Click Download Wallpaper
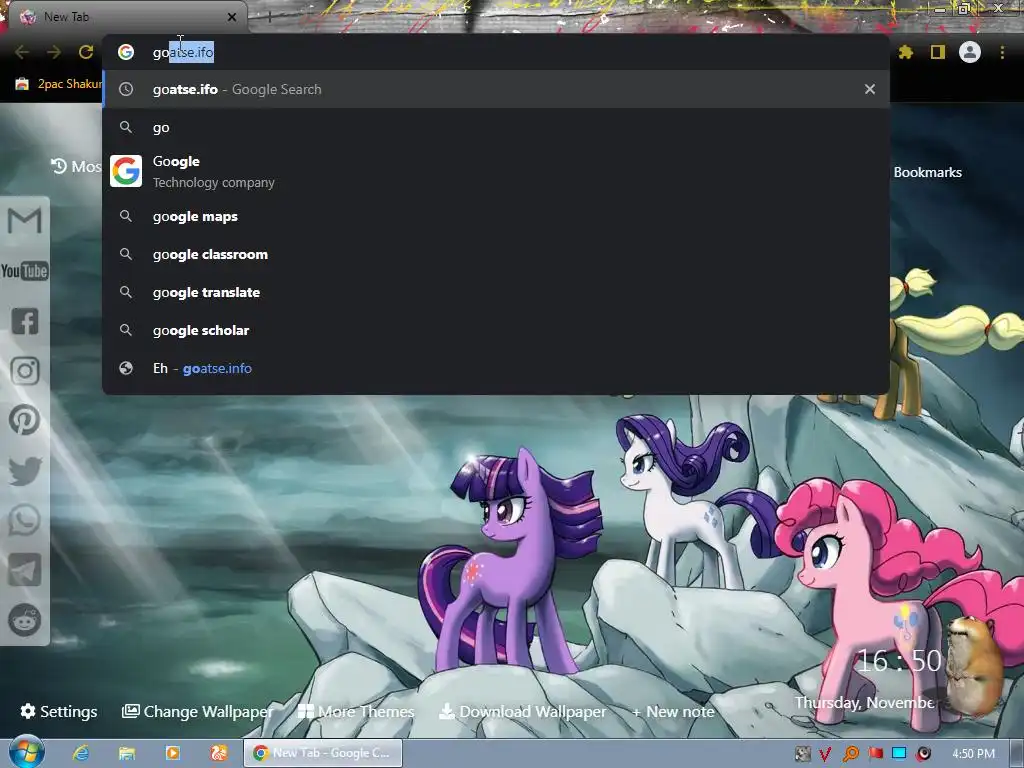This screenshot has width=1024, height=768. pos(522,711)
